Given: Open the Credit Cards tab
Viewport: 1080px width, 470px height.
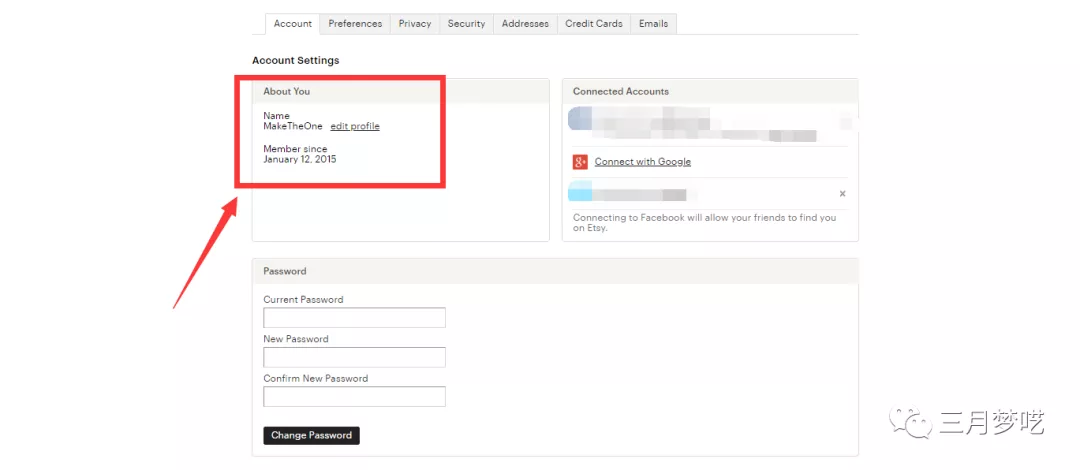Looking at the screenshot, I should (x=594, y=23).
